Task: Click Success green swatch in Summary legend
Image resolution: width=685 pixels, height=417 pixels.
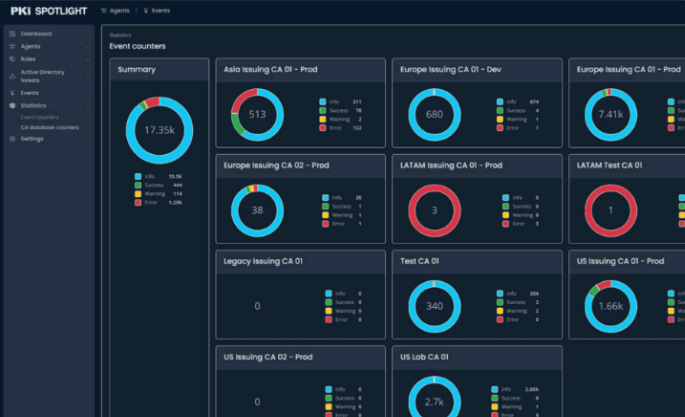Action: pos(138,185)
